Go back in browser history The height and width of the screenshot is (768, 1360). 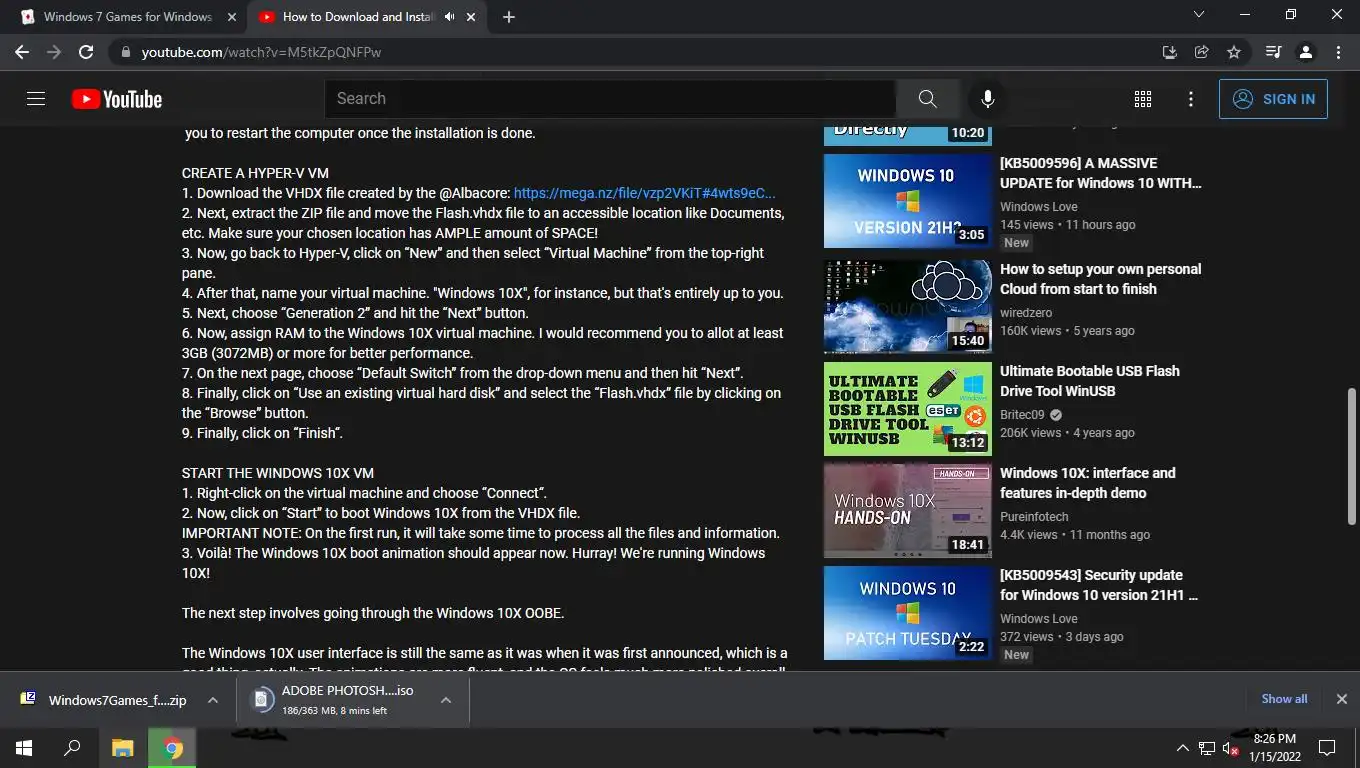pyautogui.click(x=22, y=52)
